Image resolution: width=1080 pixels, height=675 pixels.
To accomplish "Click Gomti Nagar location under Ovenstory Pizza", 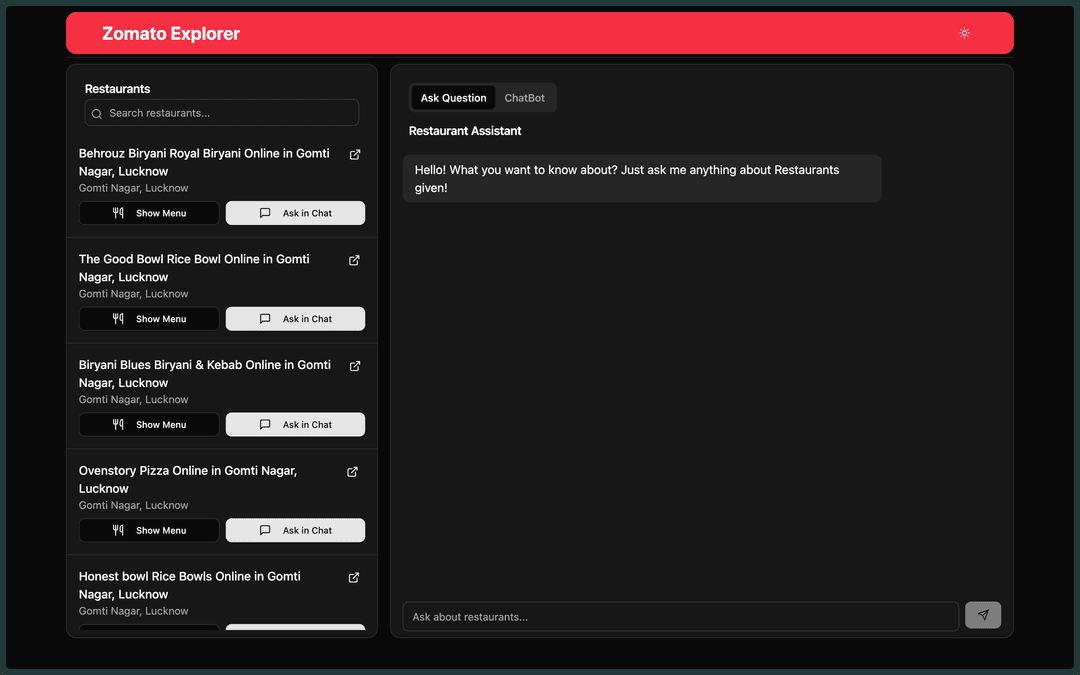I will tap(134, 505).
